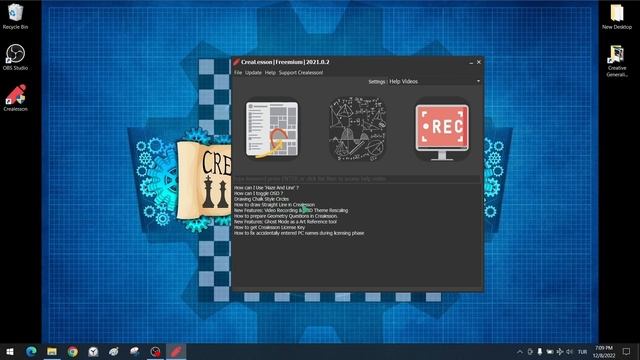Launch Google Chrome from the taskbar

[73, 351]
